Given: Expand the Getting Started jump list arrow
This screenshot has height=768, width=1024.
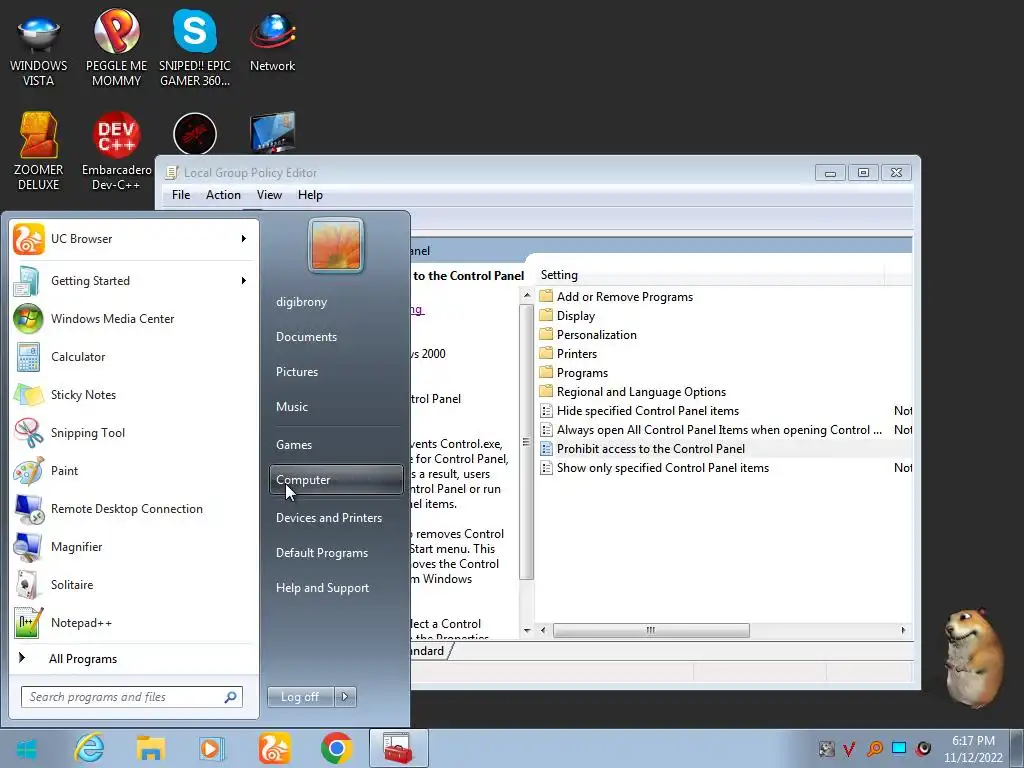Looking at the screenshot, I should (x=244, y=281).
